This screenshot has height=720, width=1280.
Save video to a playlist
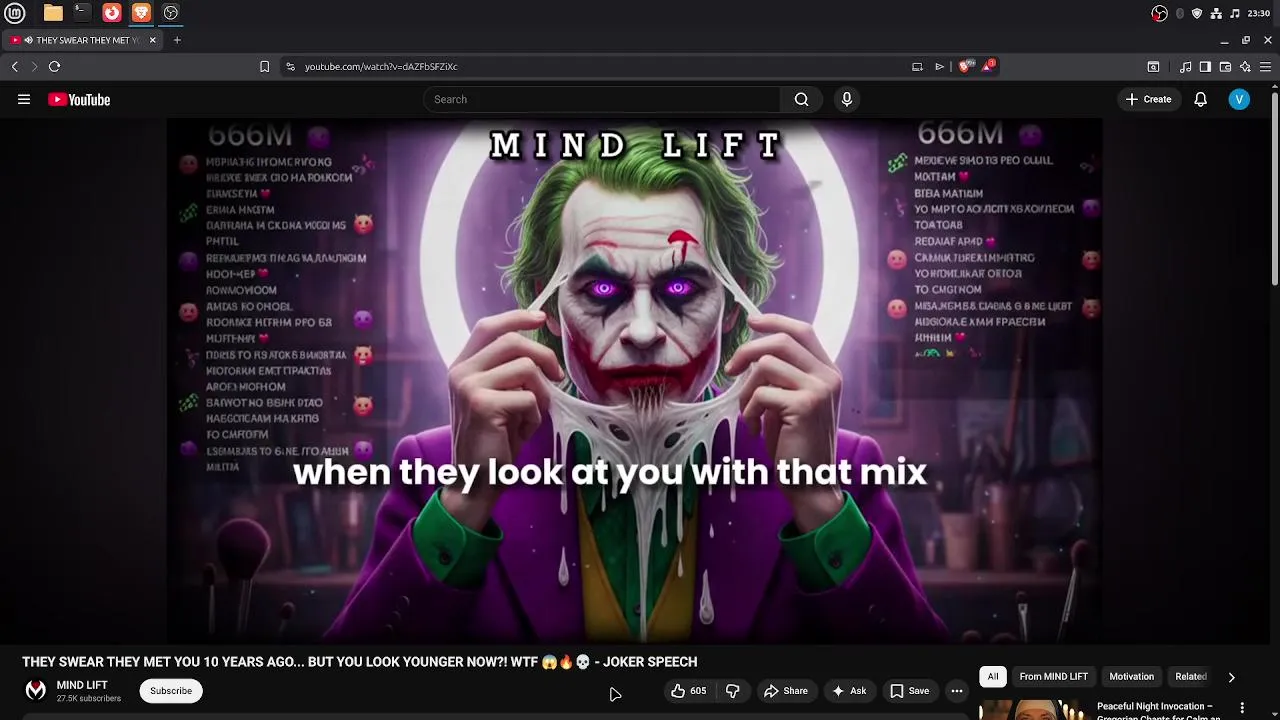pyautogui.click(x=910, y=691)
